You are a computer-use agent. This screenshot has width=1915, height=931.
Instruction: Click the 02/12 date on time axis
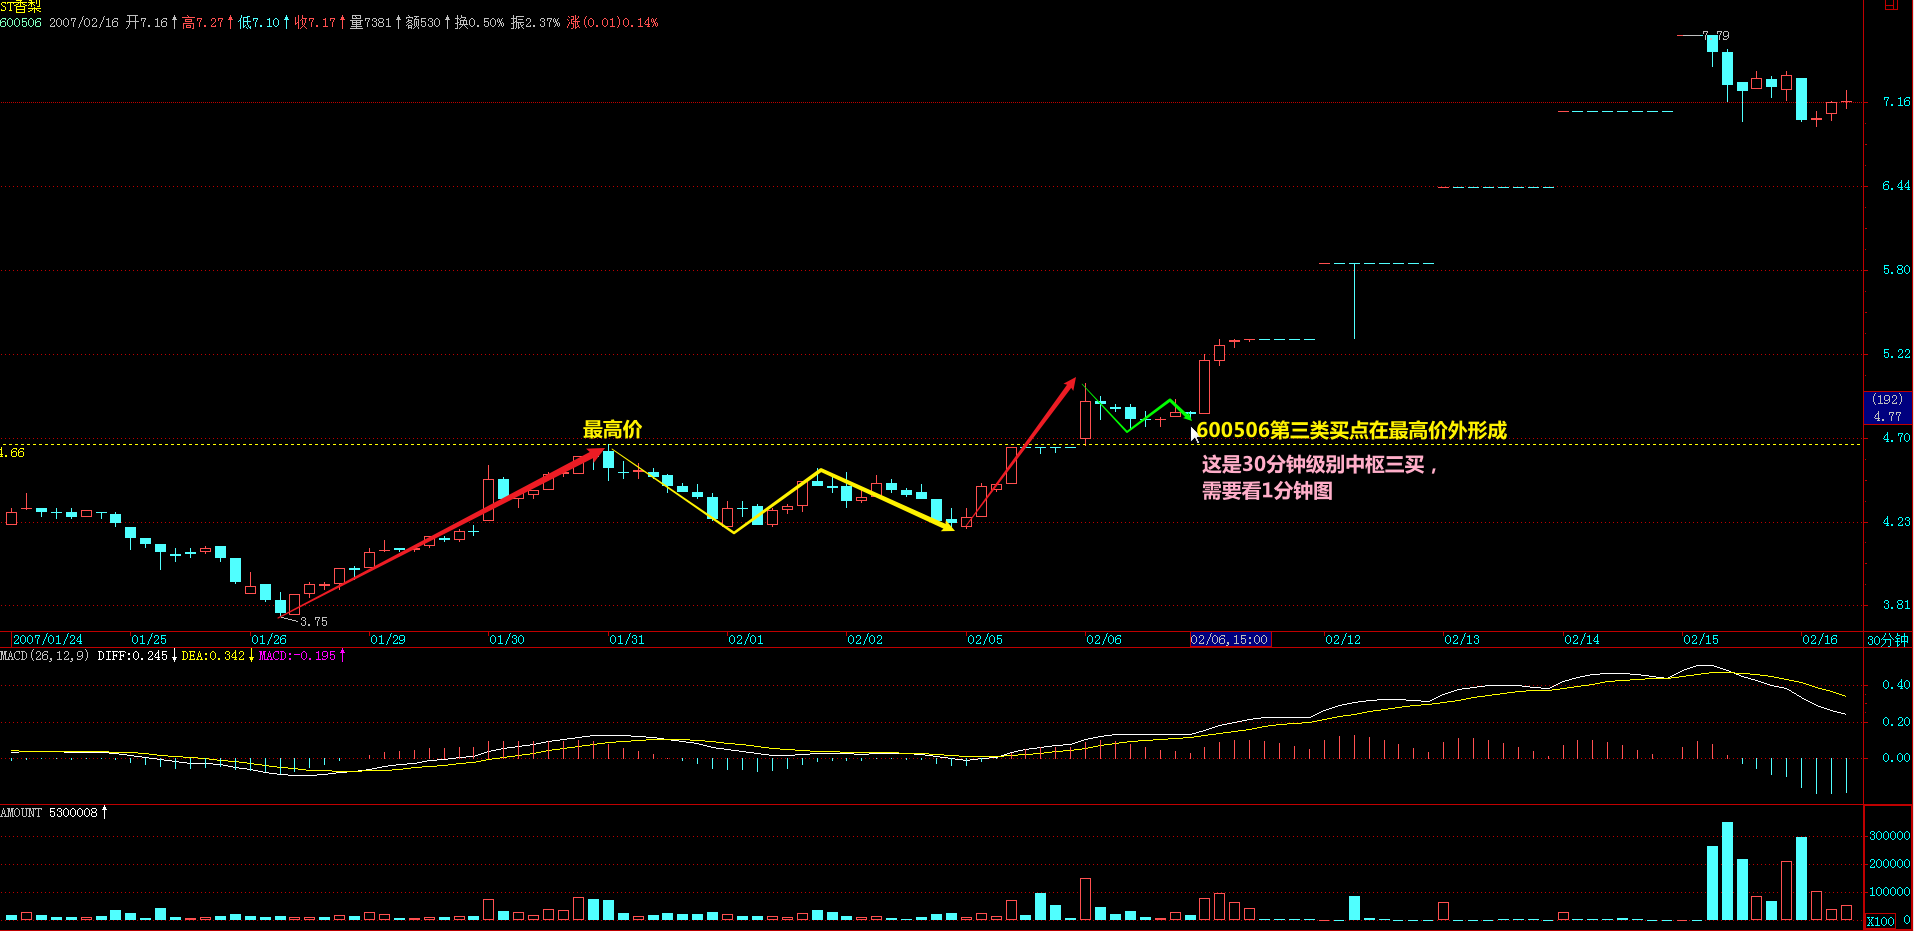[x=1342, y=640]
